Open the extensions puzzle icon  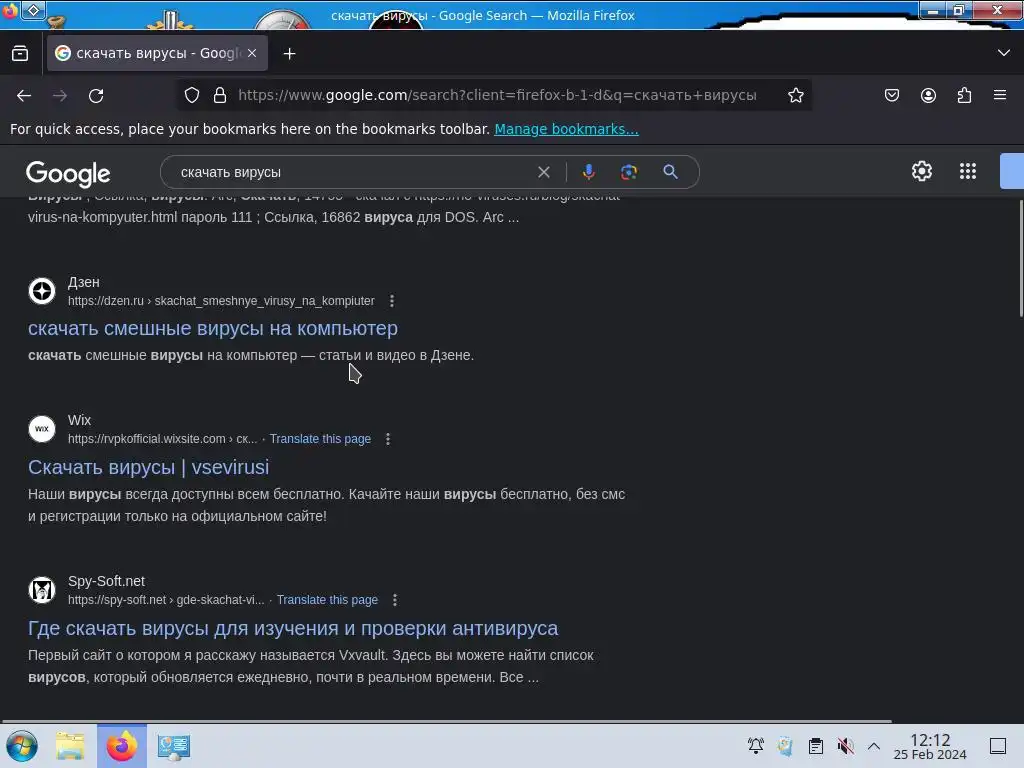click(x=964, y=95)
